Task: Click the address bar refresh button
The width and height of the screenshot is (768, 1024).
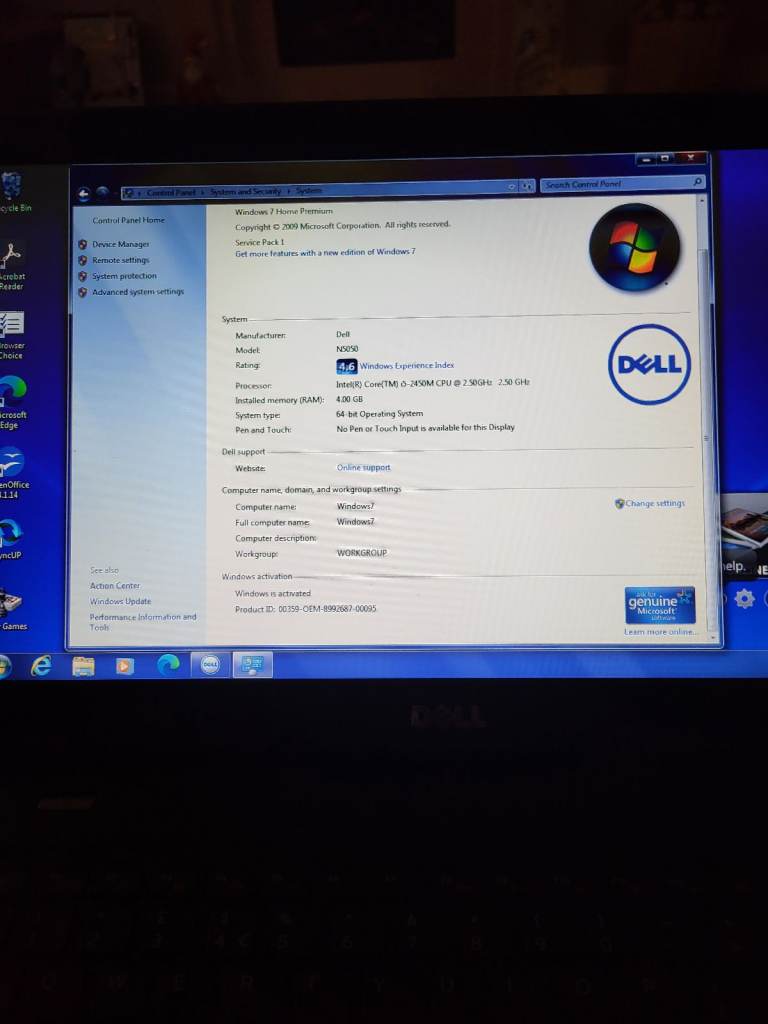Action: click(x=527, y=186)
